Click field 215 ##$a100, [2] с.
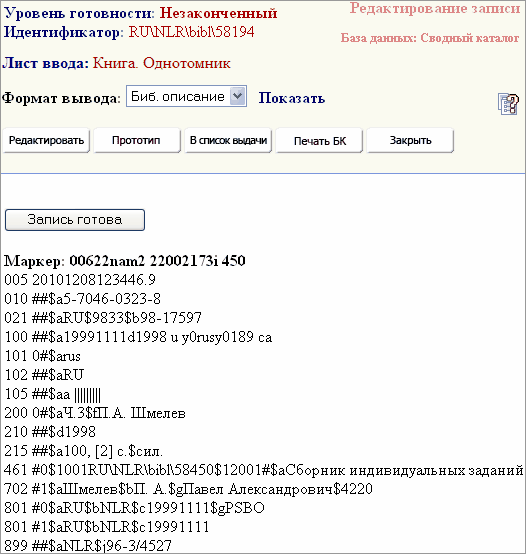Viewport: 526px width, 556px height. (x=83, y=451)
